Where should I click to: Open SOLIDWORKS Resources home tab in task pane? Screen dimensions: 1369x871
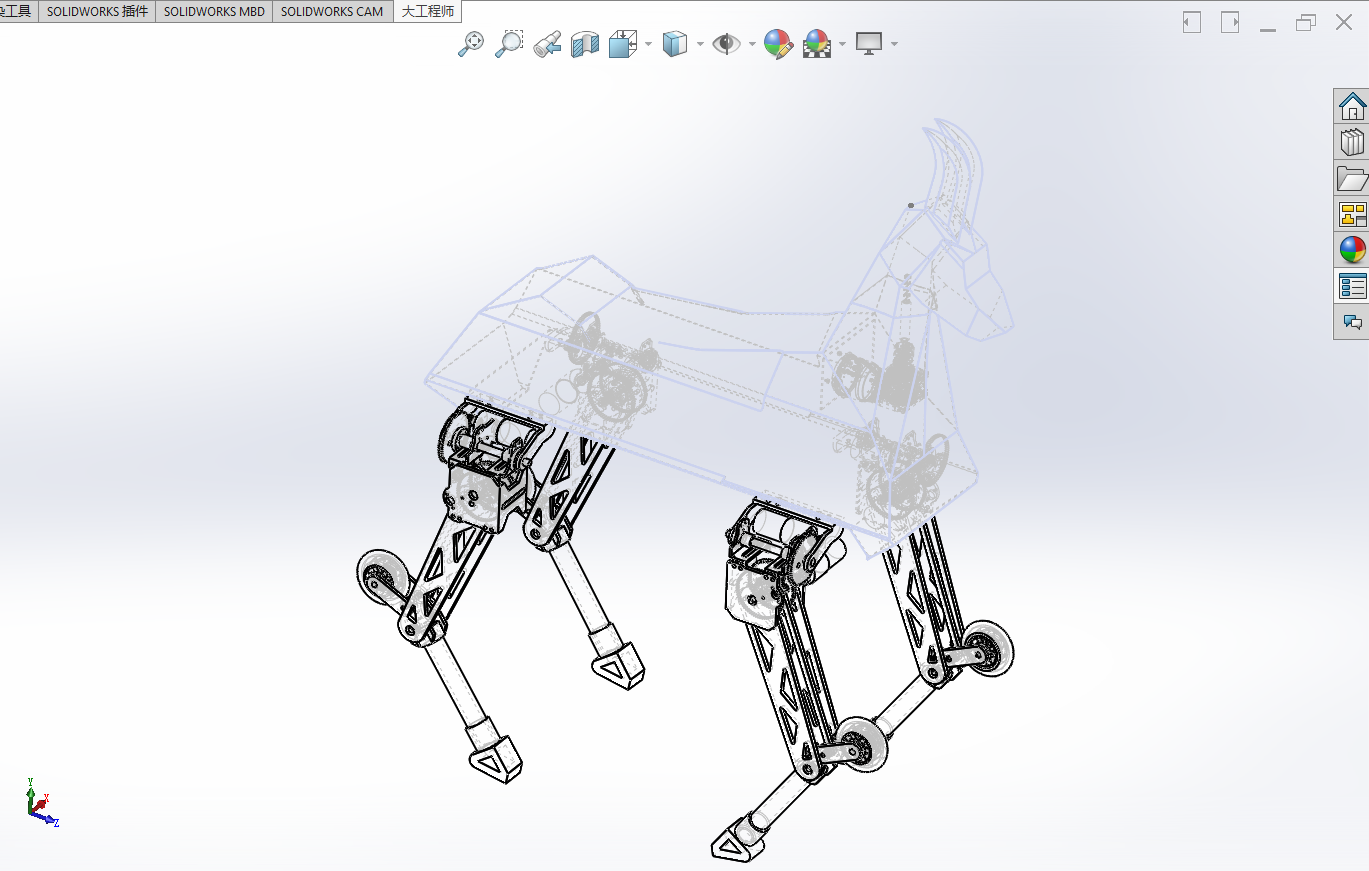pyautogui.click(x=1352, y=106)
